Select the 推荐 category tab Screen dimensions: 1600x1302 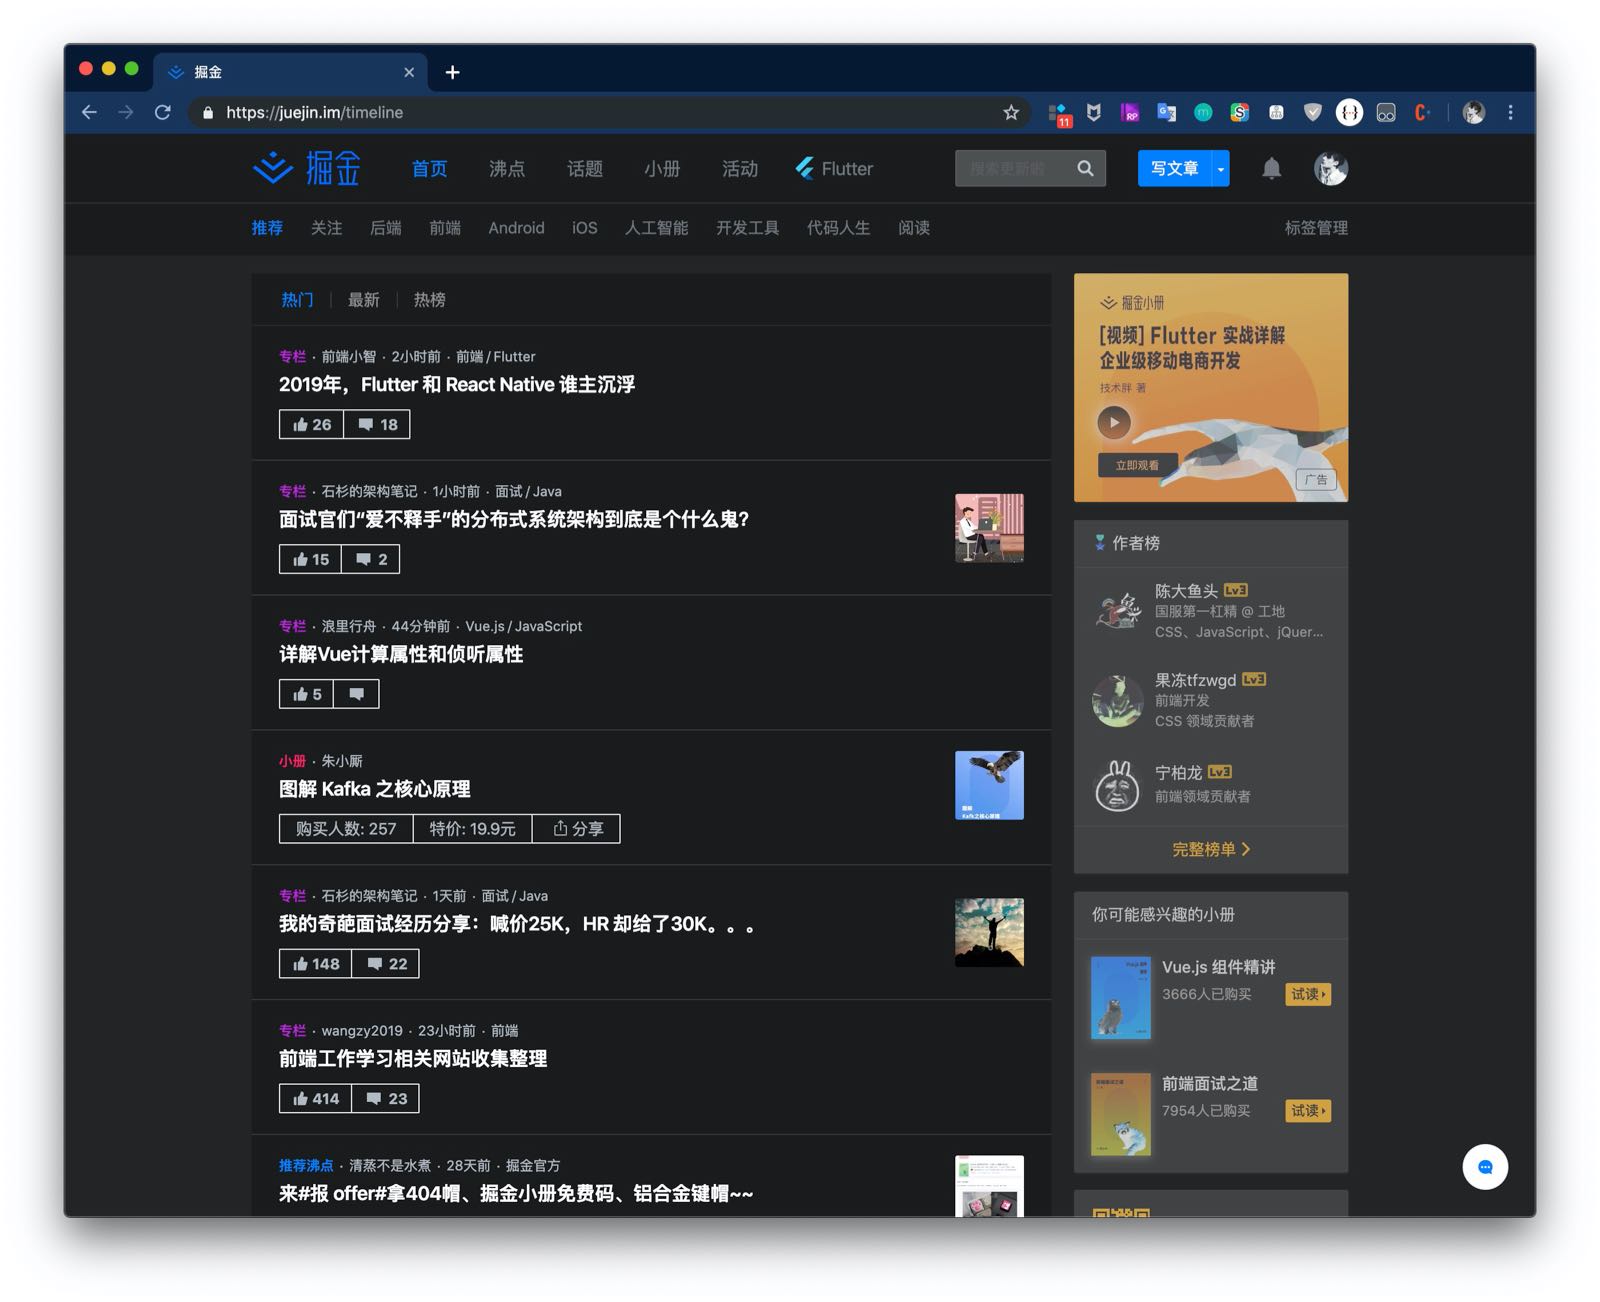point(267,228)
